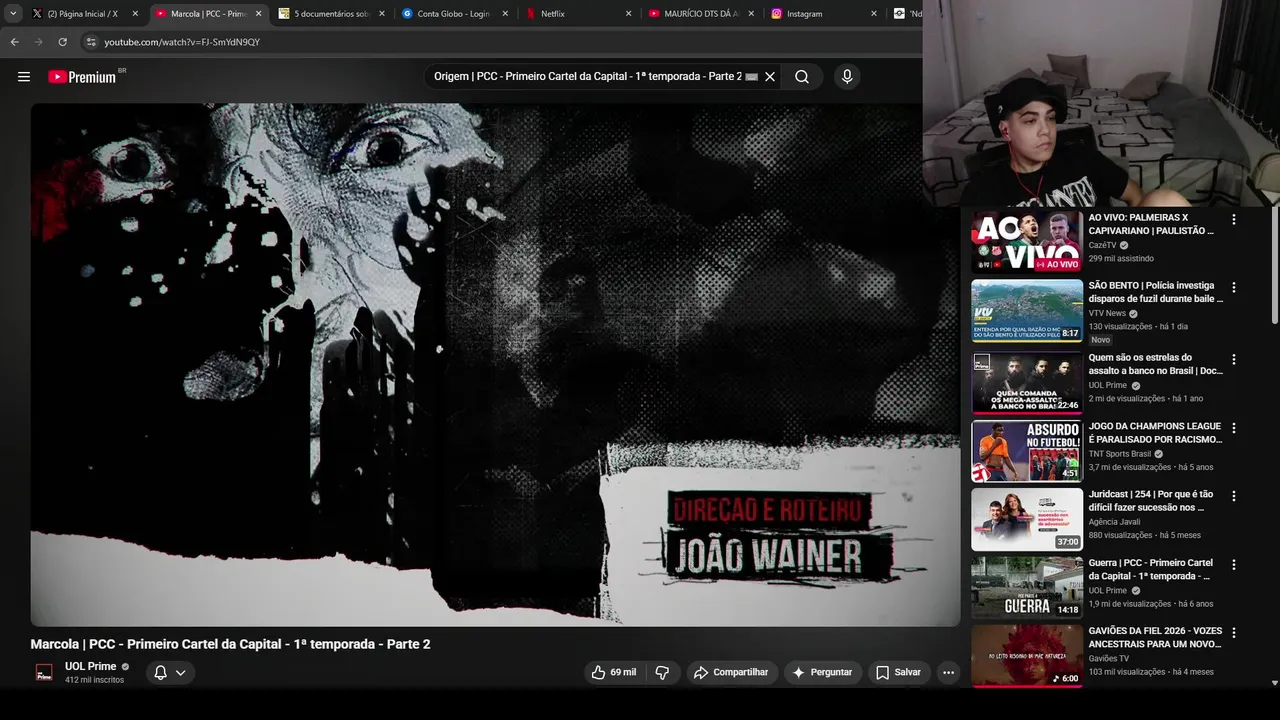This screenshot has width=1280, height=720.
Task: Close the Netflix tab
Action: tap(629, 14)
